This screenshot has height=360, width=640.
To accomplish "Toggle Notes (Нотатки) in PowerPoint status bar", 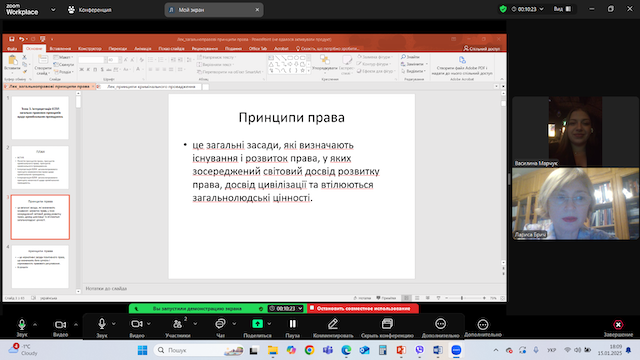I will (362, 298).
